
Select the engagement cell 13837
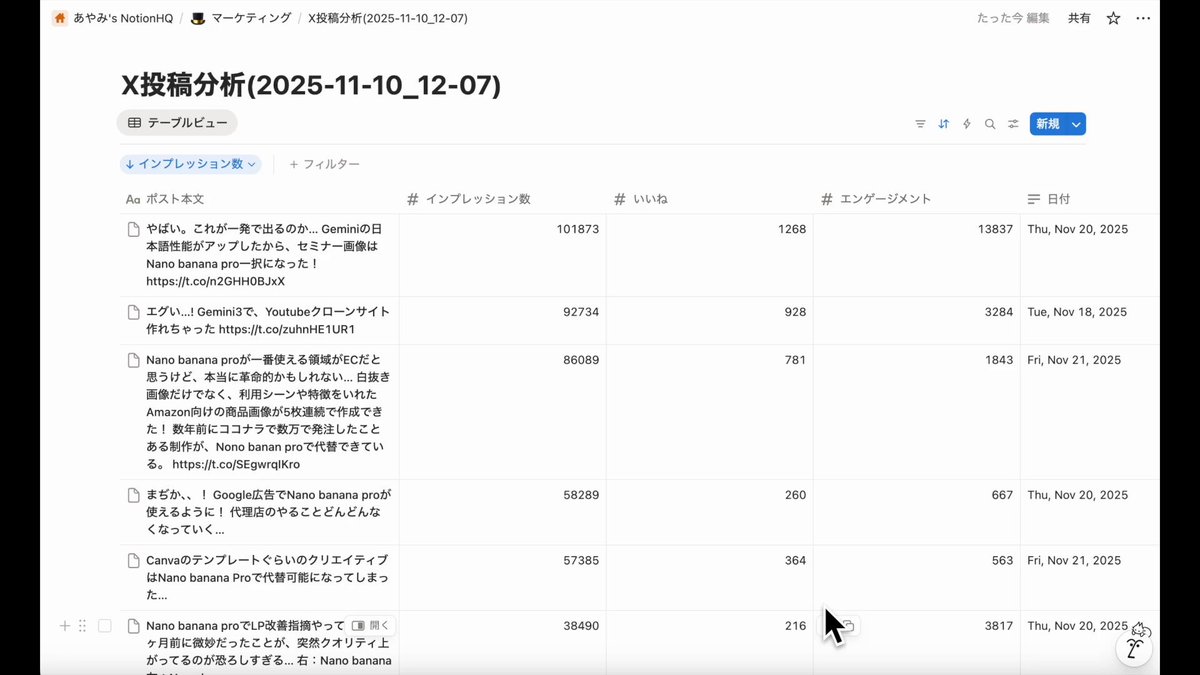tap(917, 255)
